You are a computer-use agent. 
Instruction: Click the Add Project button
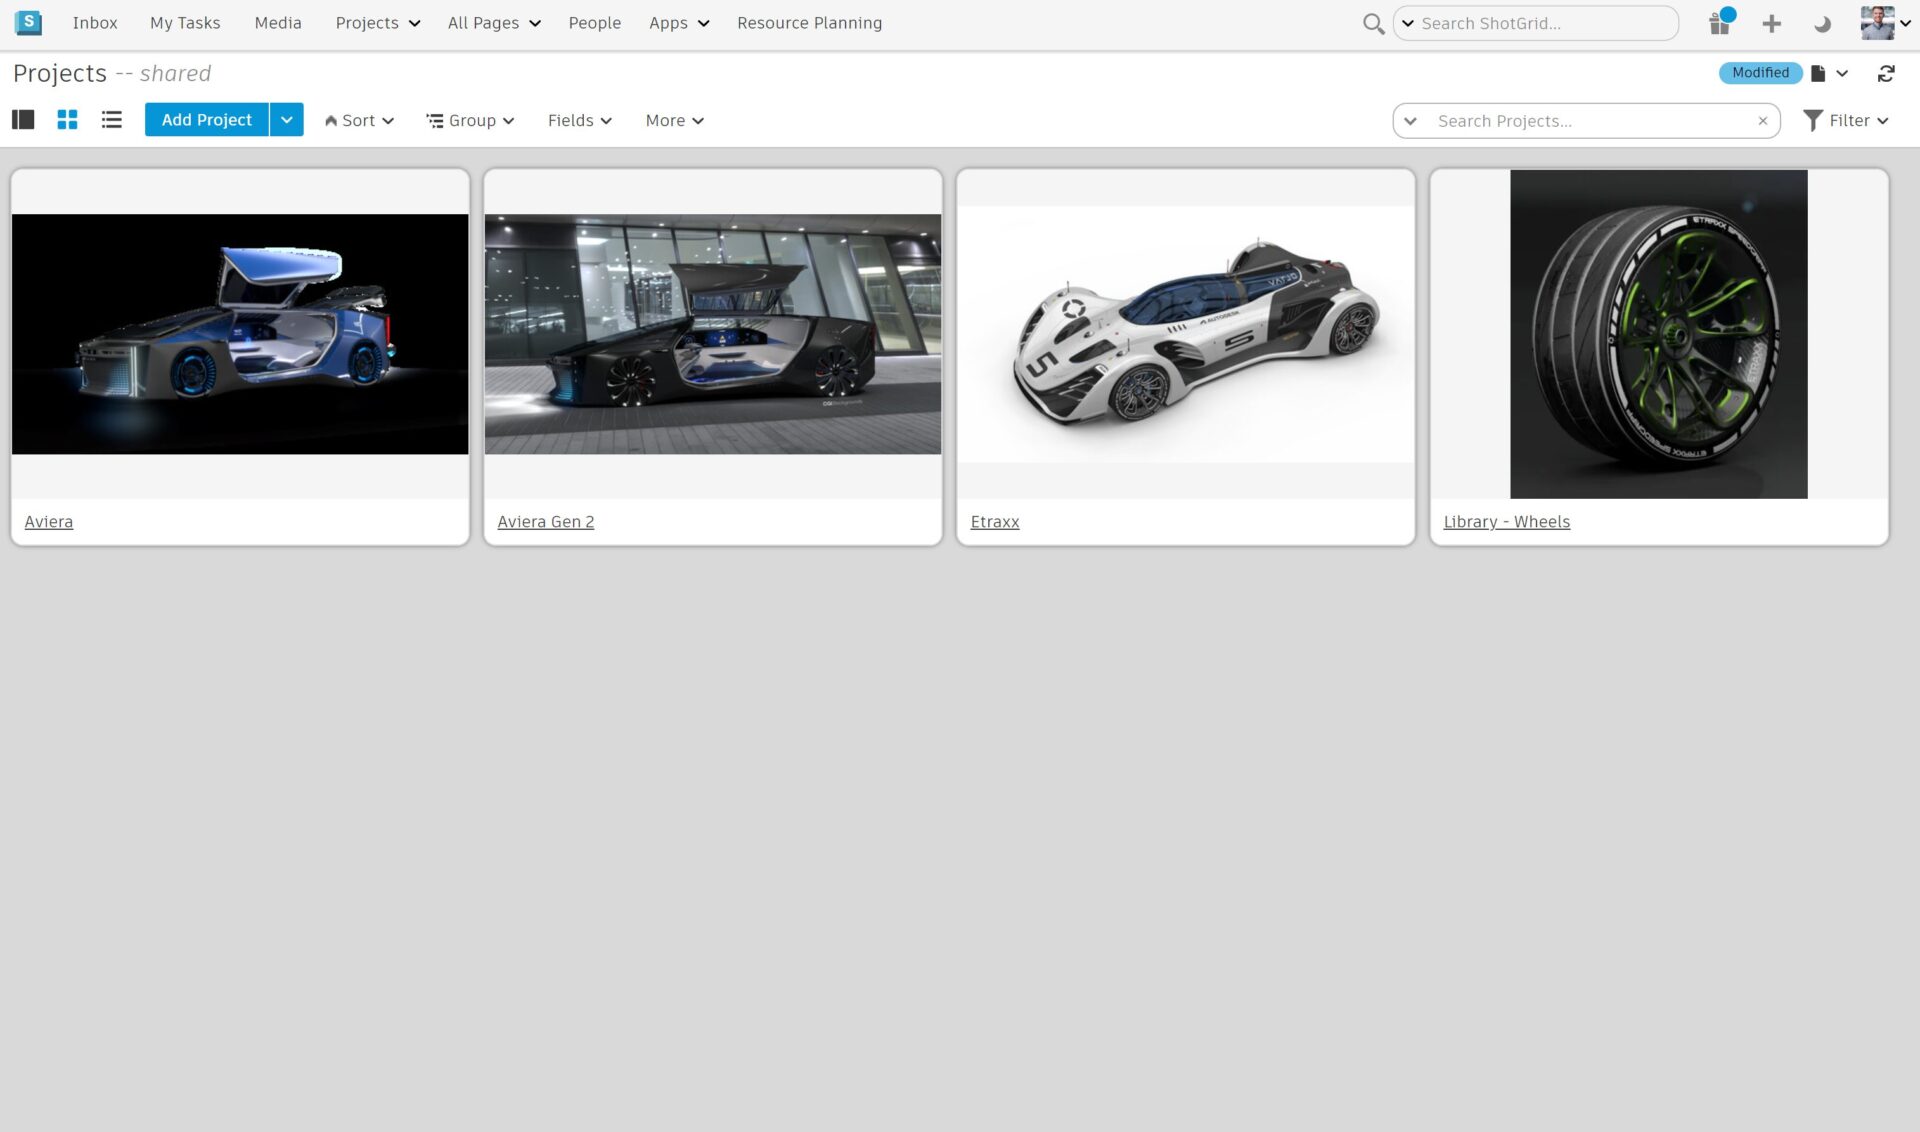[x=206, y=120]
